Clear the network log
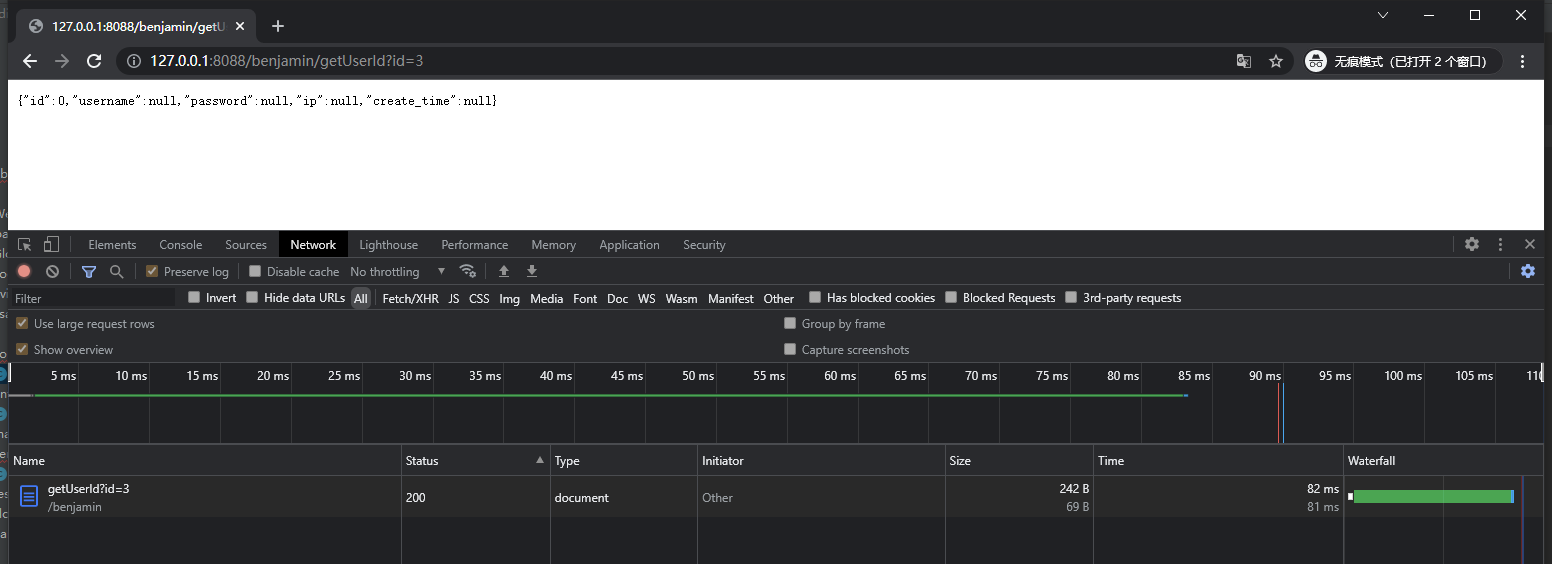 click(52, 271)
